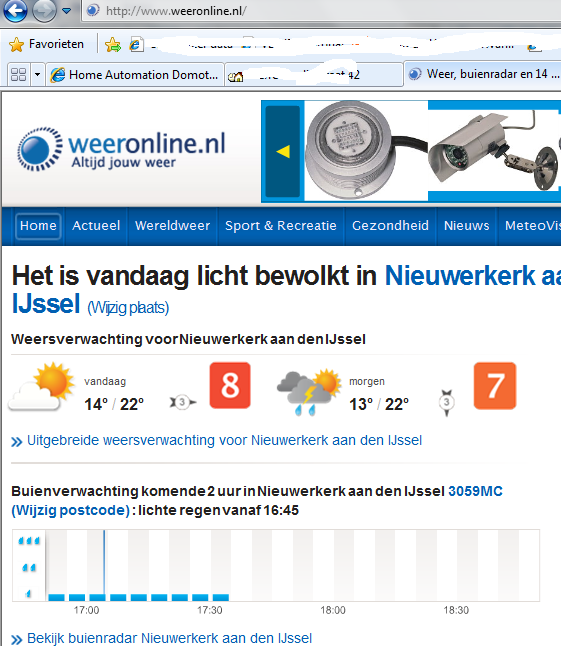The image size is (561, 646).
Task: Click the wind direction icon for vandaag
Action: tap(182, 402)
